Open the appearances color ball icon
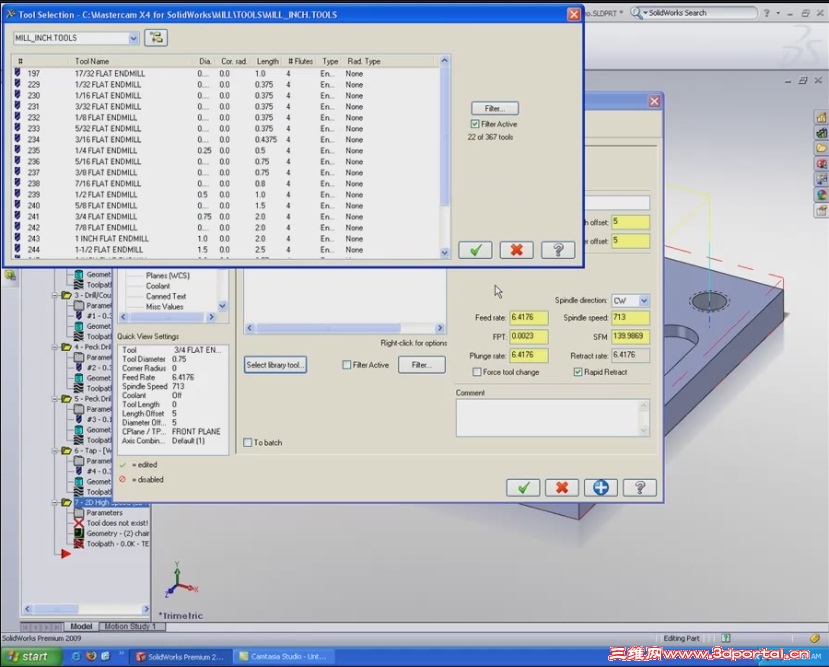 click(x=821, y=195)
